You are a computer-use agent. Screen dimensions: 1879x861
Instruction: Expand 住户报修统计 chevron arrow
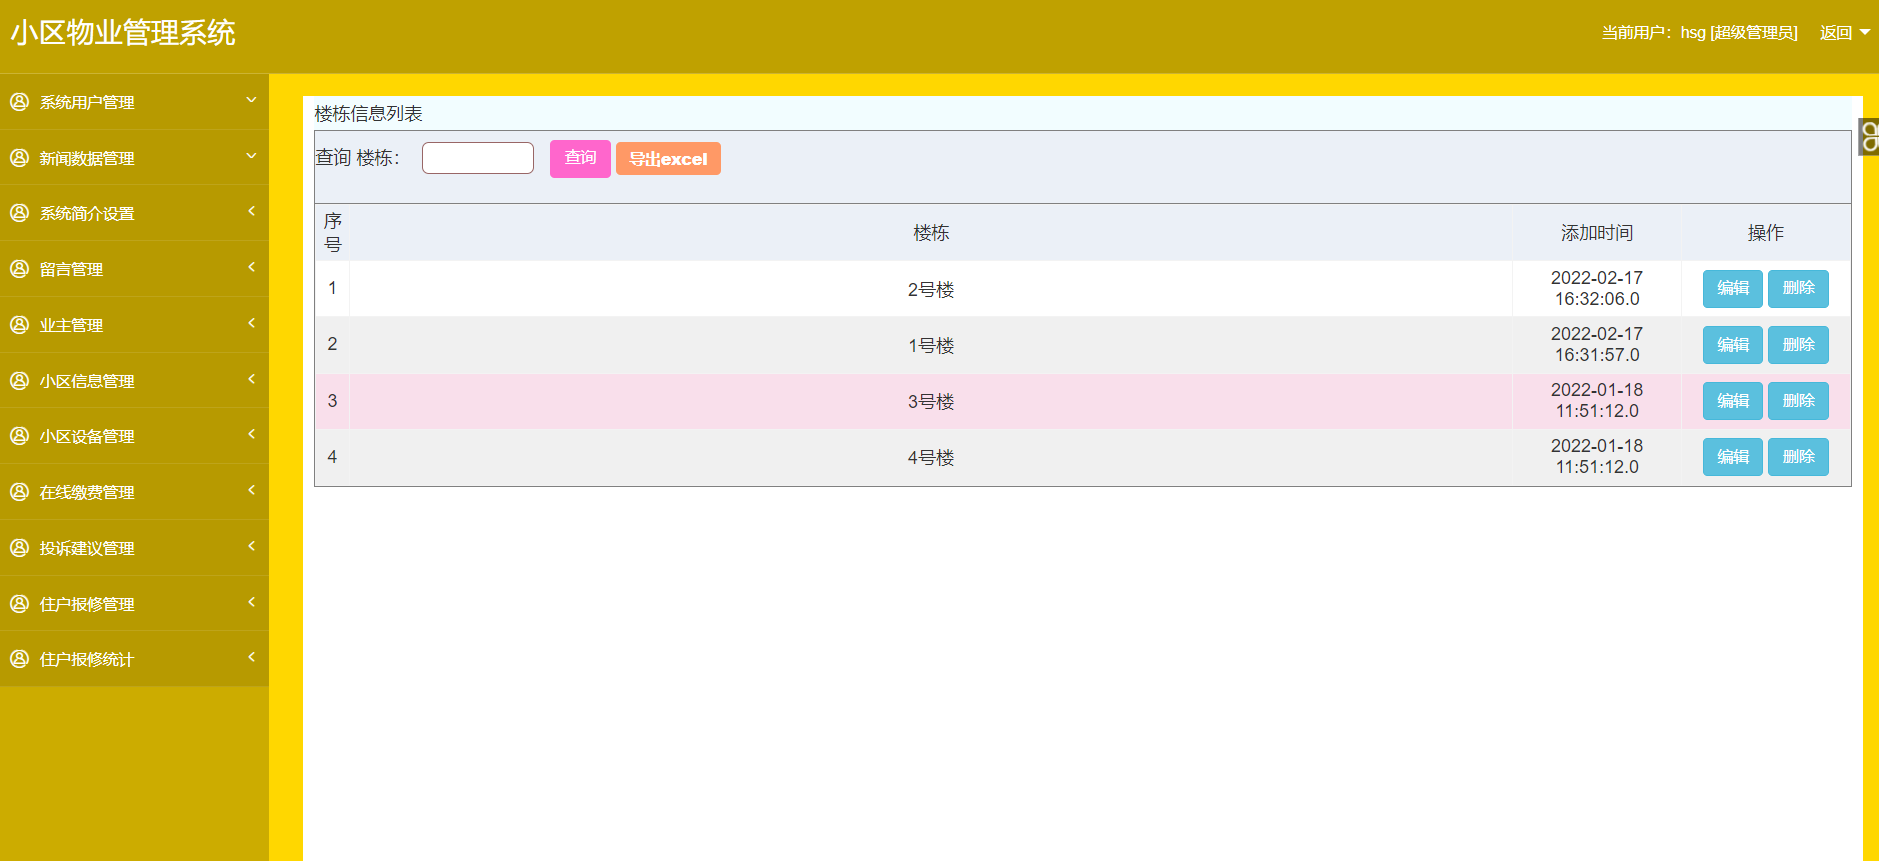(251, 657)
